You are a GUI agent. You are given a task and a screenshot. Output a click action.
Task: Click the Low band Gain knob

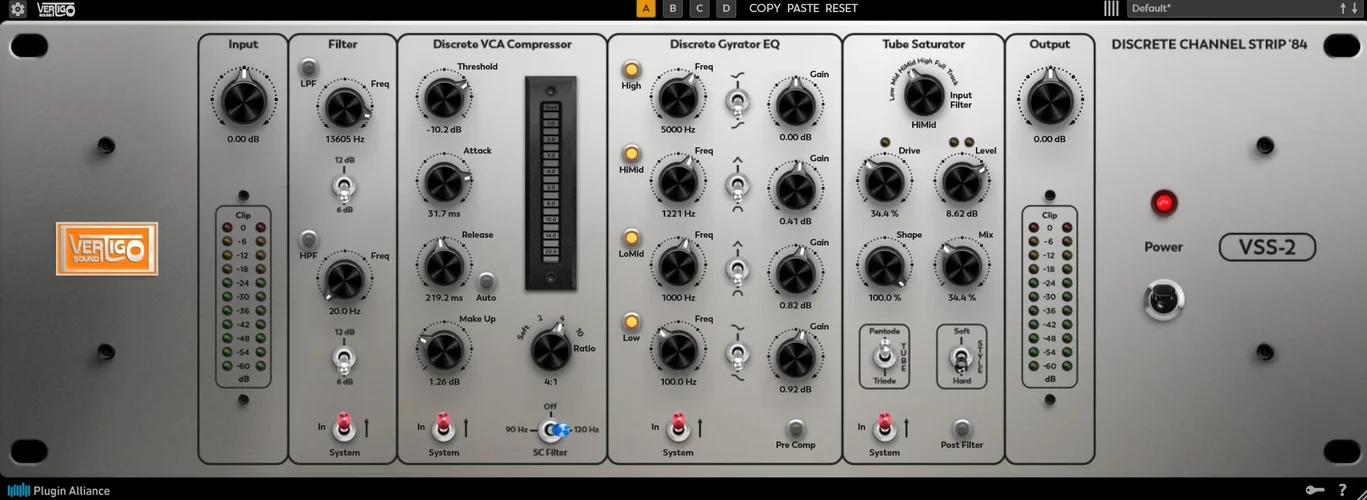click(x=796, y=358)
